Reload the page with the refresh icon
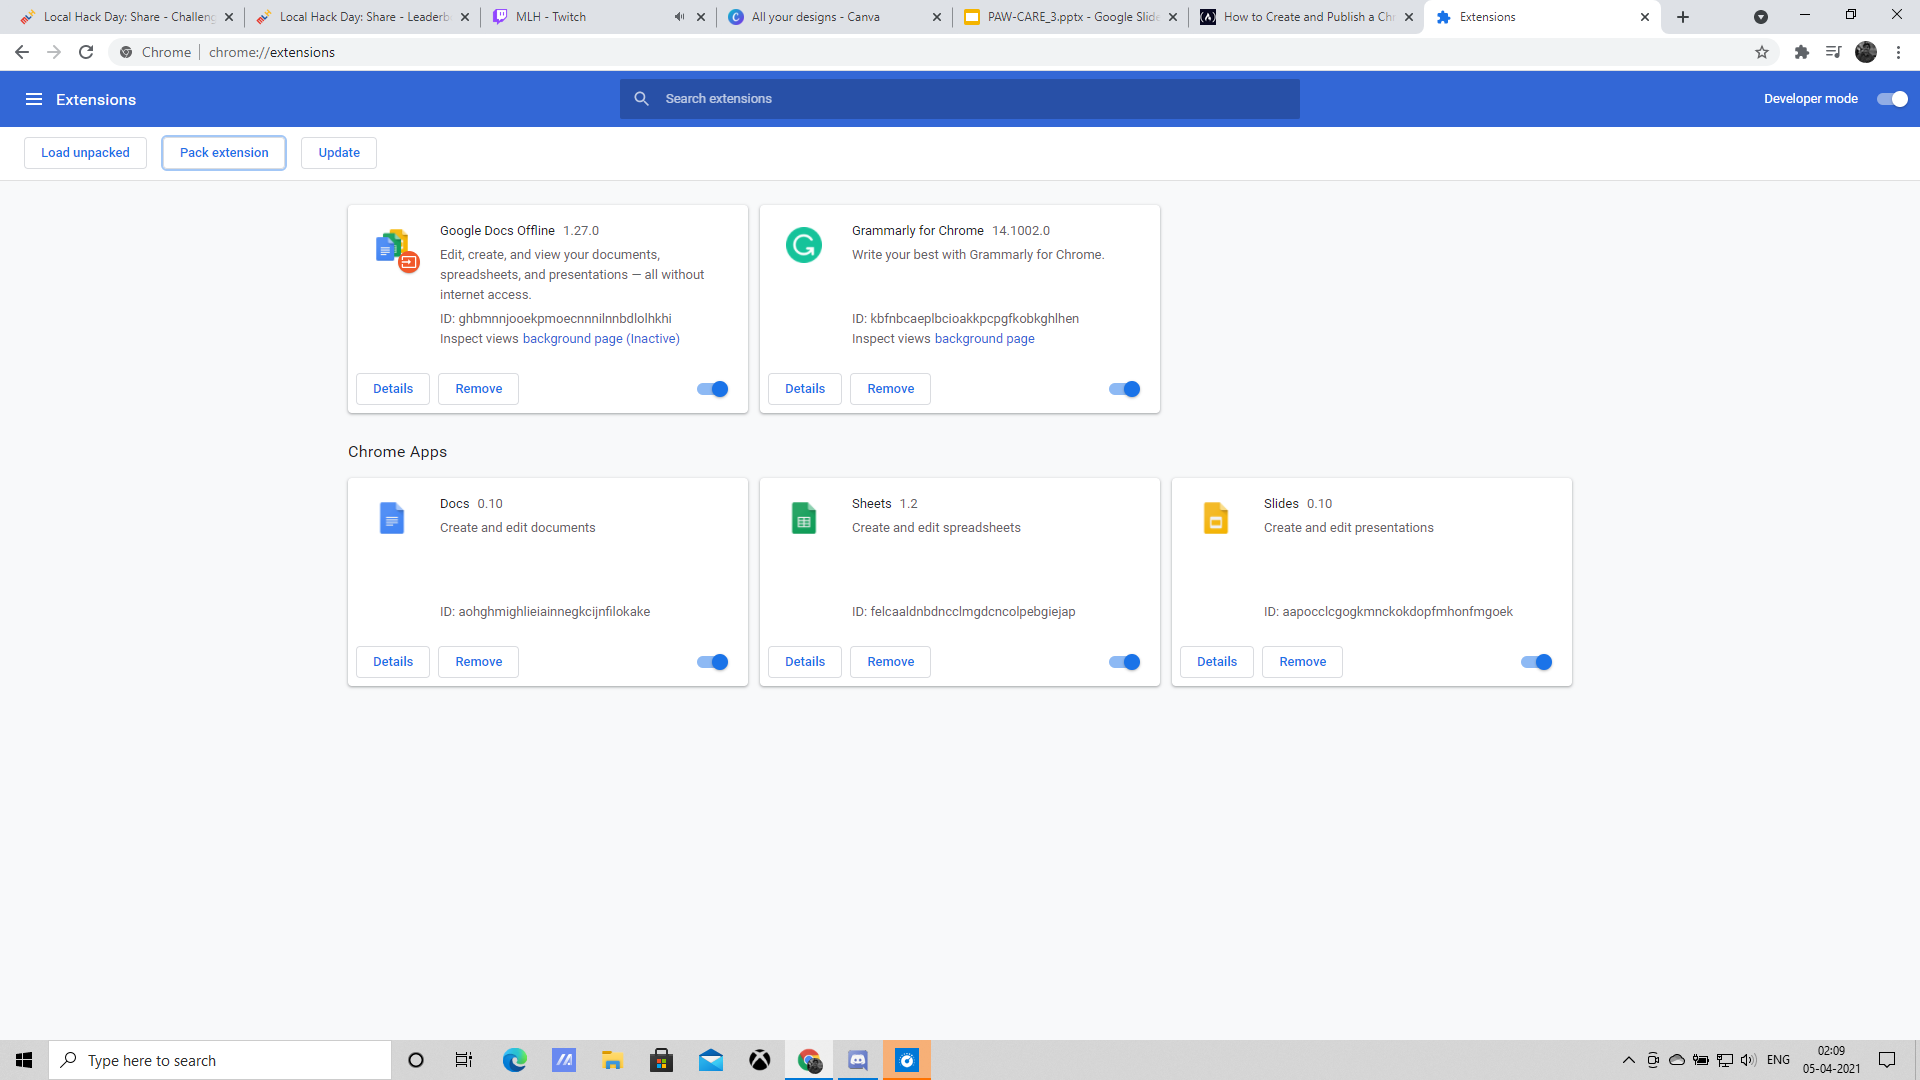Screen dimensions: 1920x1080 86,52
